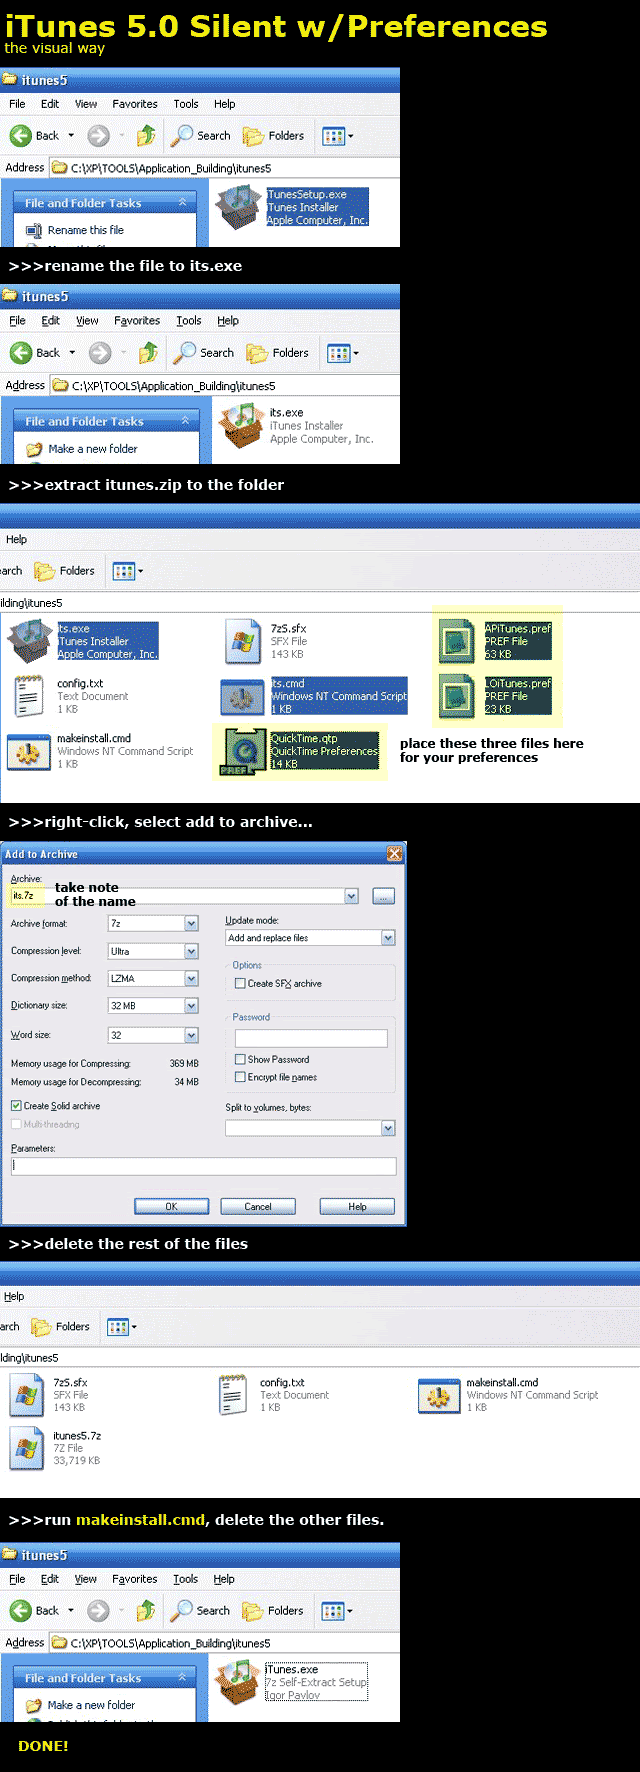Open Search in the iTunesSetup.exe window toolbar

pos(201,135)
